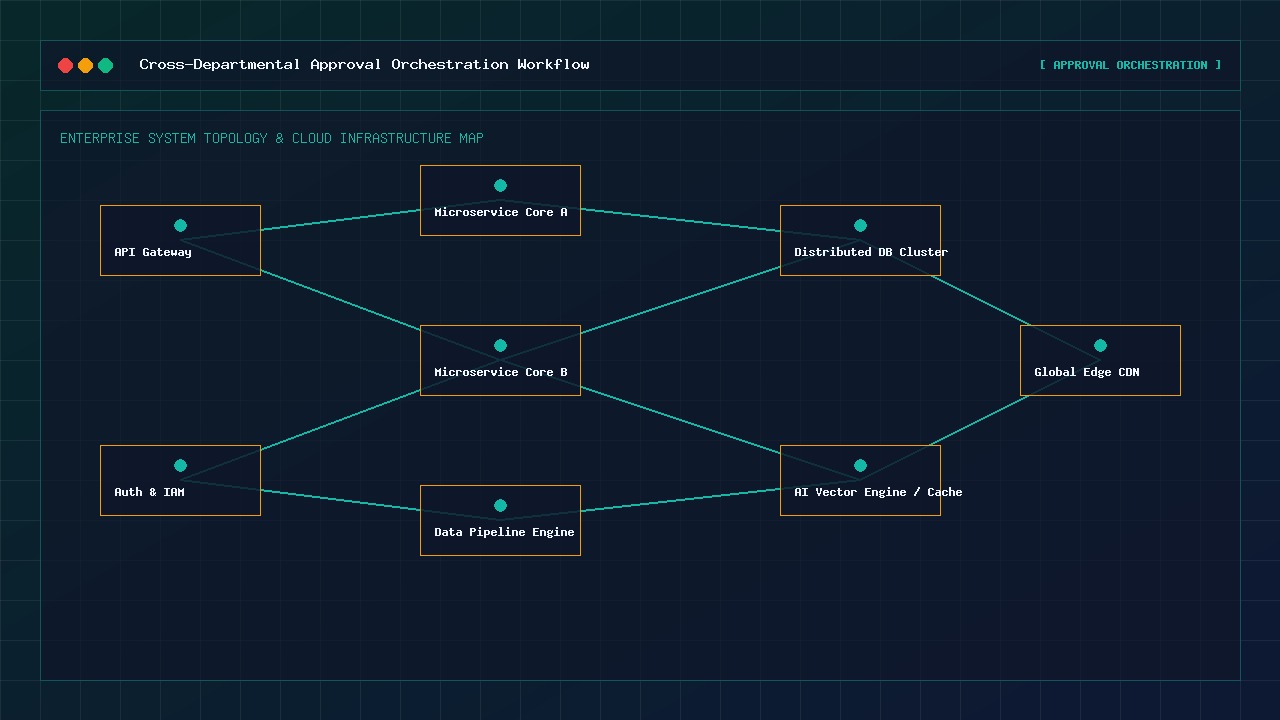Select the Auth & IAM label
Viewport: 1280px width, 720px height.
(x=149, y=492)
